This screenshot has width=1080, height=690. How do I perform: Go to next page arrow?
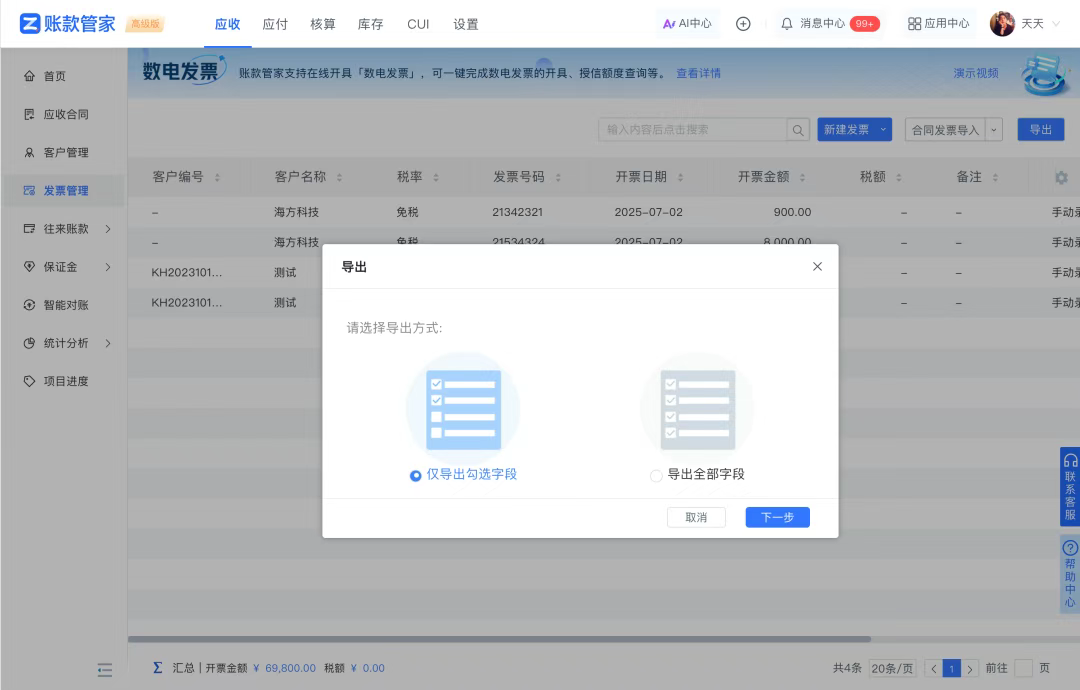tap(970, 668)
